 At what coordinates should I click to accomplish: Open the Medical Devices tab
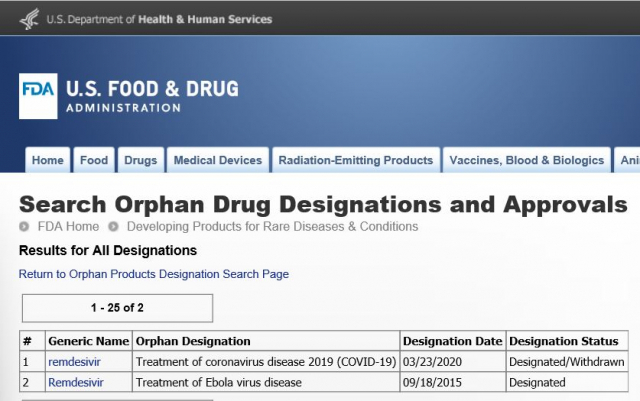[218, 160]
